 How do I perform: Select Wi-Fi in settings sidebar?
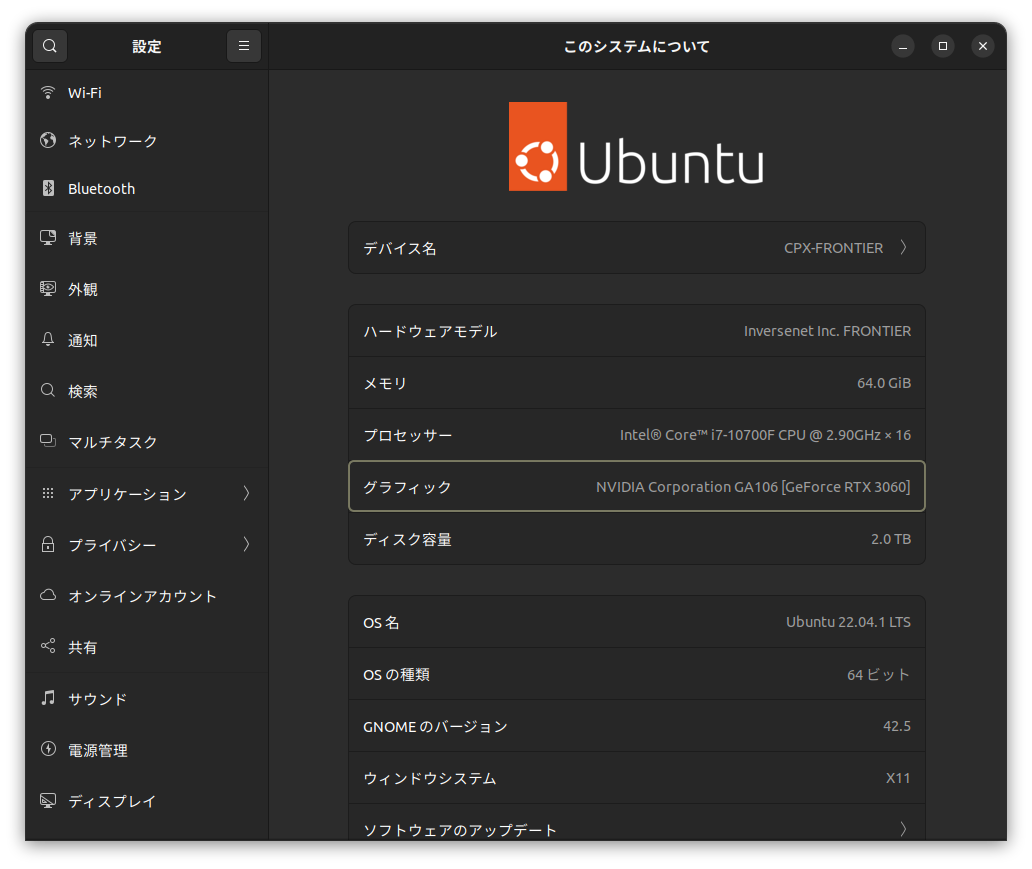click(147, 93)
